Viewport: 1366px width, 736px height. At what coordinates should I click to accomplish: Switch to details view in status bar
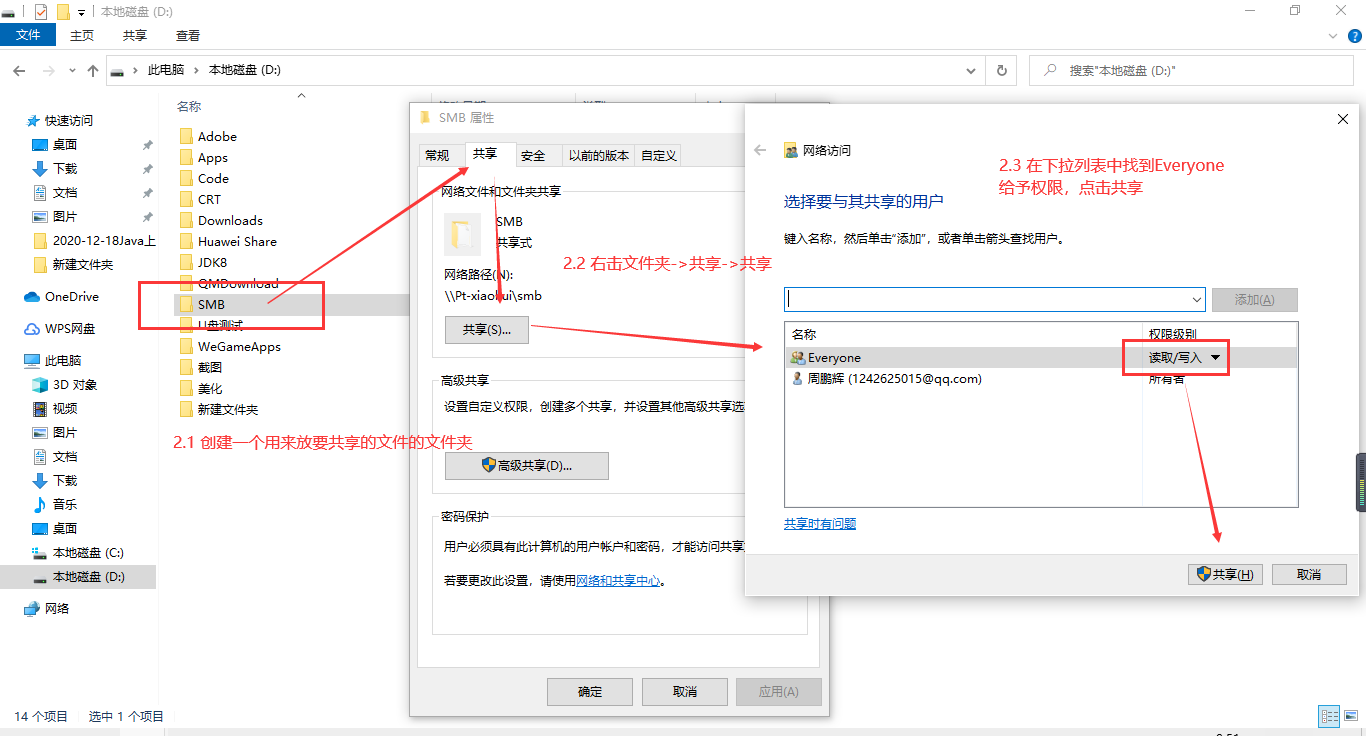[x=1329, y=716]
